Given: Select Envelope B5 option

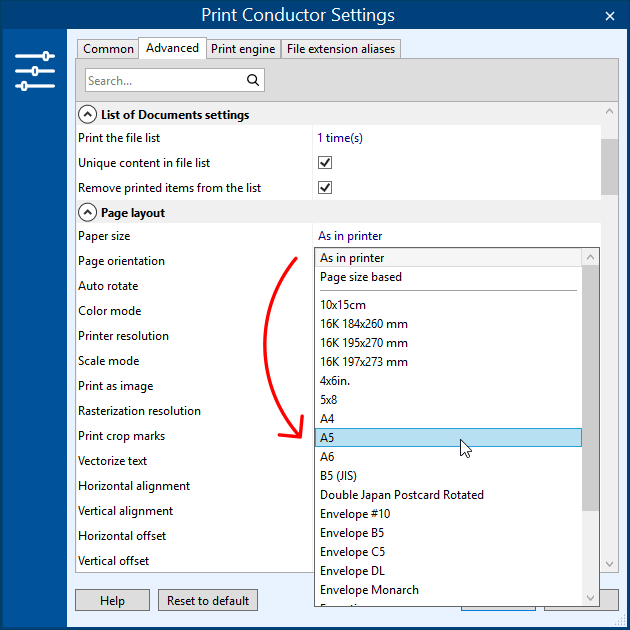Looking at the screenshot, I should [448, 533].
